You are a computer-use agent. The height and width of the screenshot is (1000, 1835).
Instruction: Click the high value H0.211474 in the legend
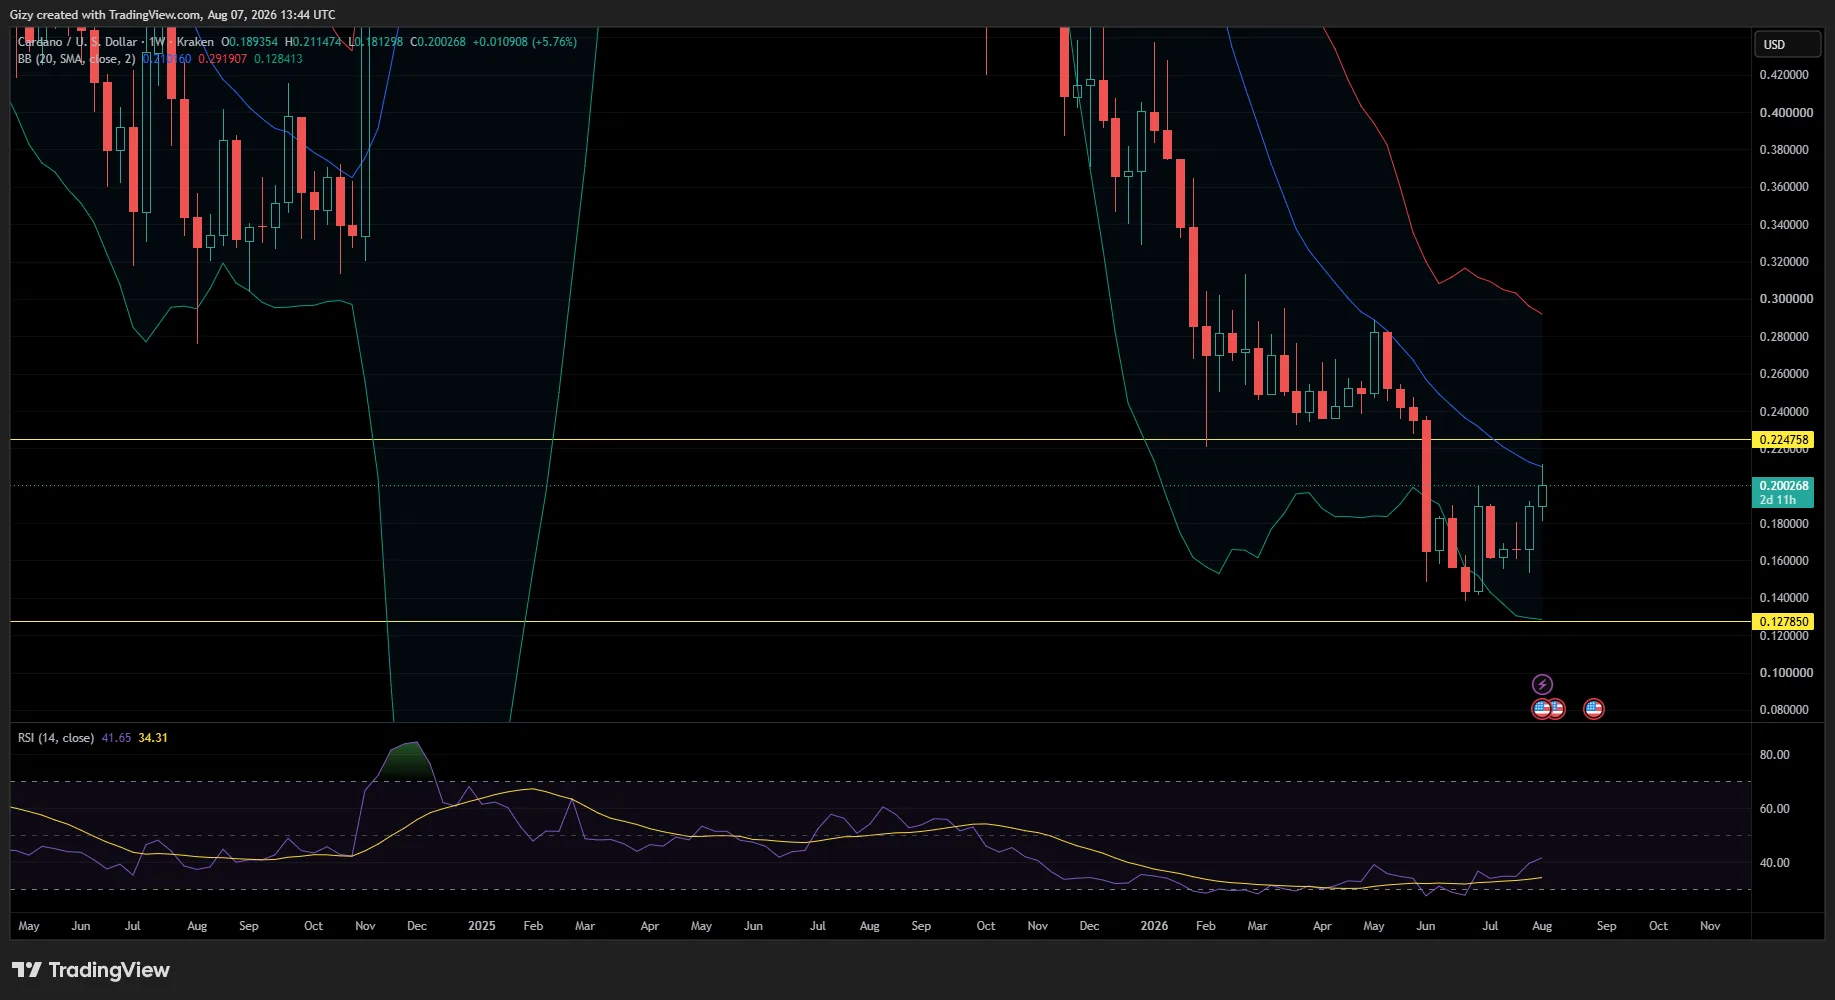[x=313, y=42]
